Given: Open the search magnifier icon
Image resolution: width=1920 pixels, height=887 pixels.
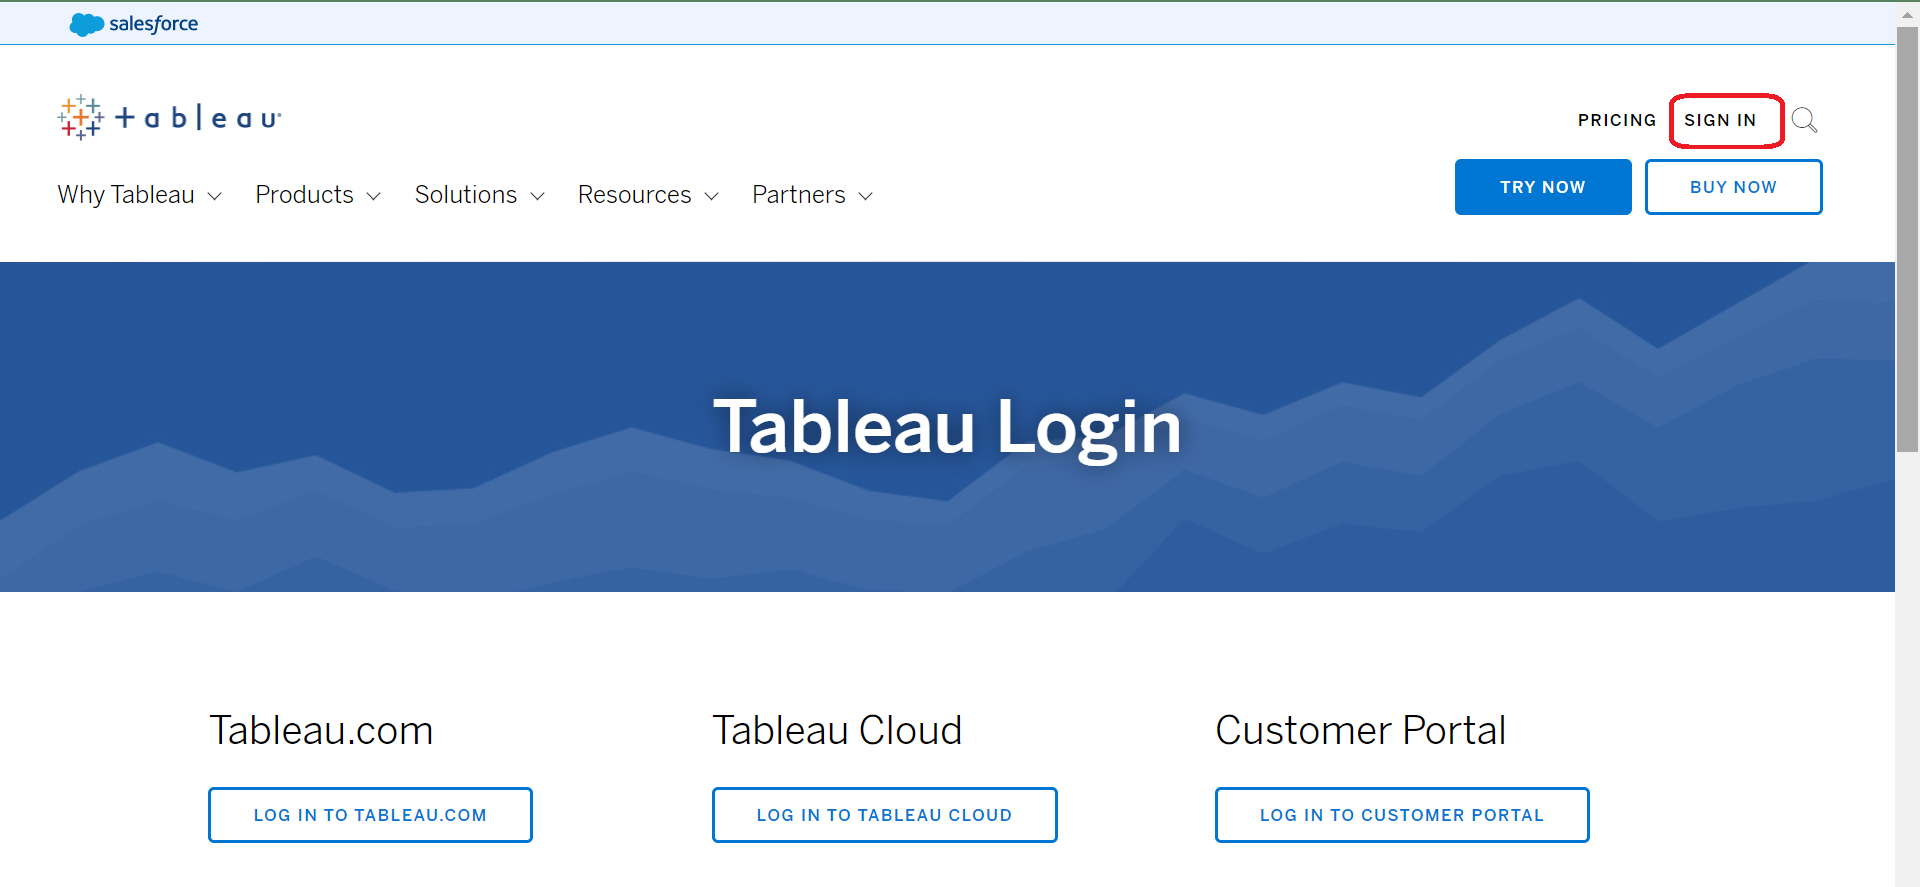Looking at the screenshot, I should [x=1804, y=120].
